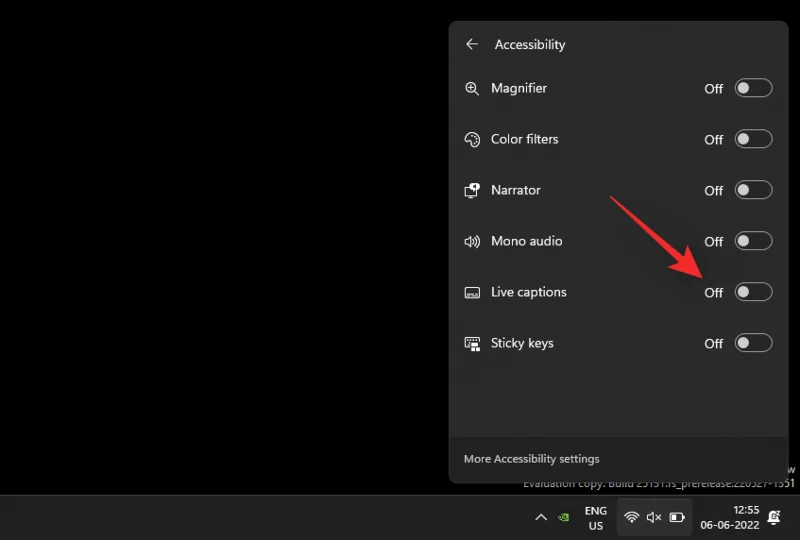Enable the Color filters switch

coord(754,139)
